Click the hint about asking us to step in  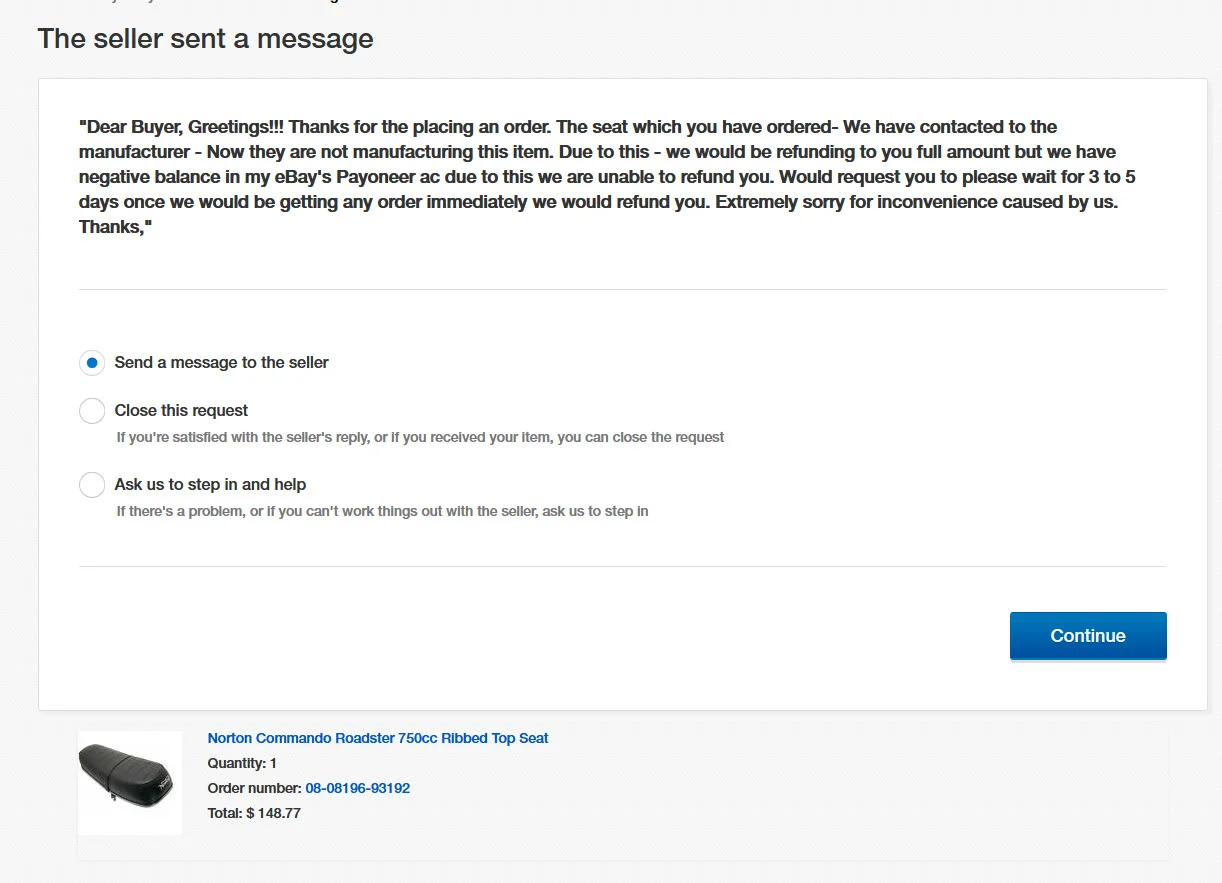382,511
